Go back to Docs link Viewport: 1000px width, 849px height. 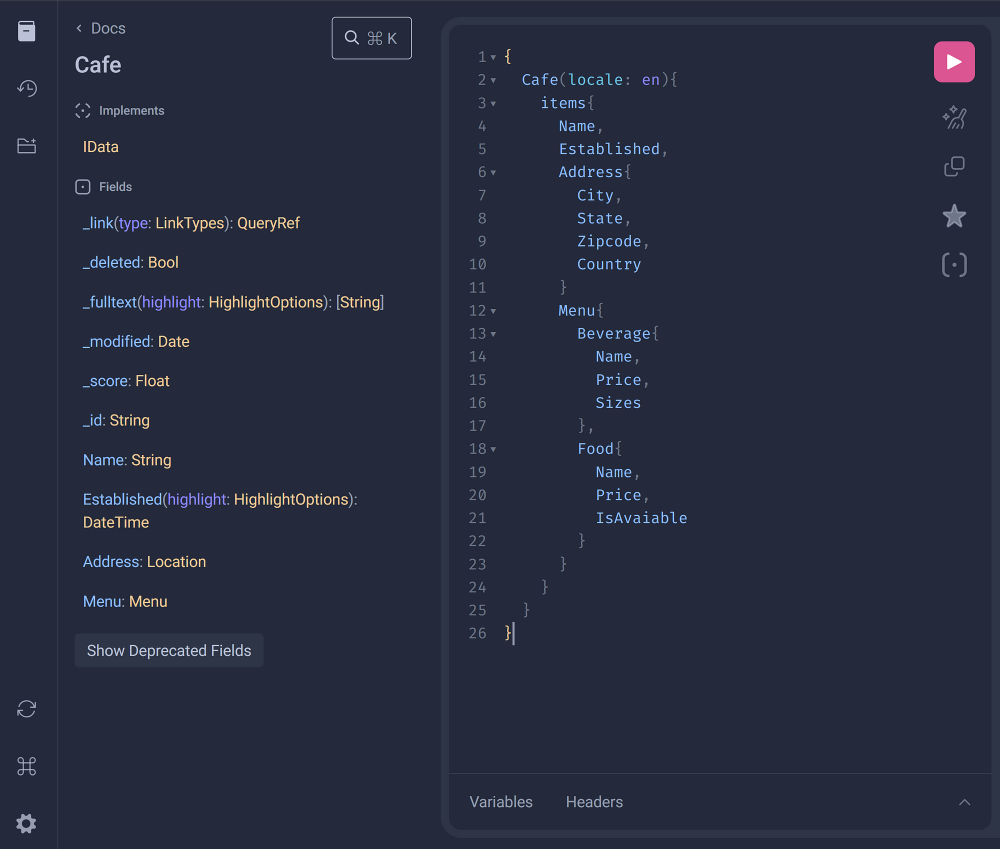click(101, 28)
